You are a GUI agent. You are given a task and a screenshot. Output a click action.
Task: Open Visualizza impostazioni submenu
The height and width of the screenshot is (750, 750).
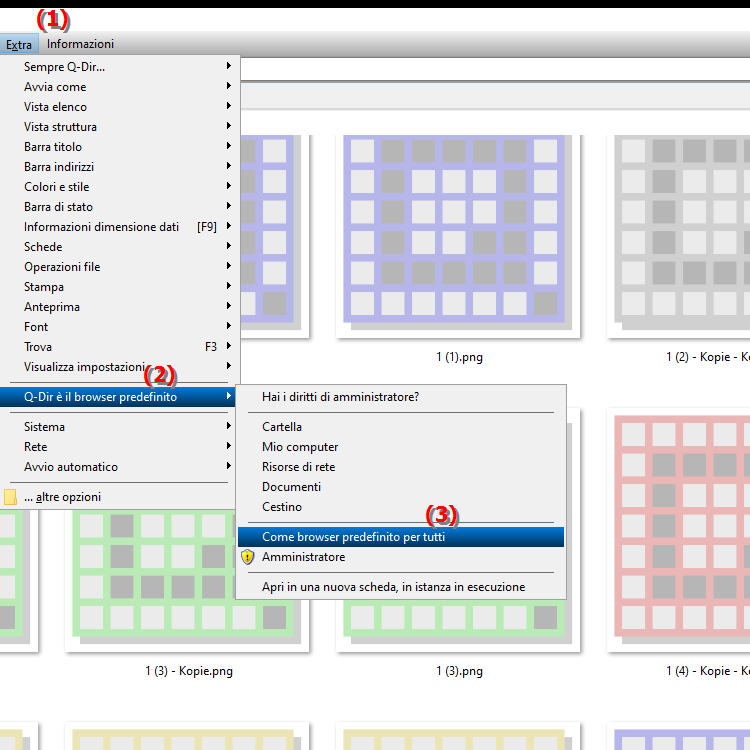pos(119,367)
